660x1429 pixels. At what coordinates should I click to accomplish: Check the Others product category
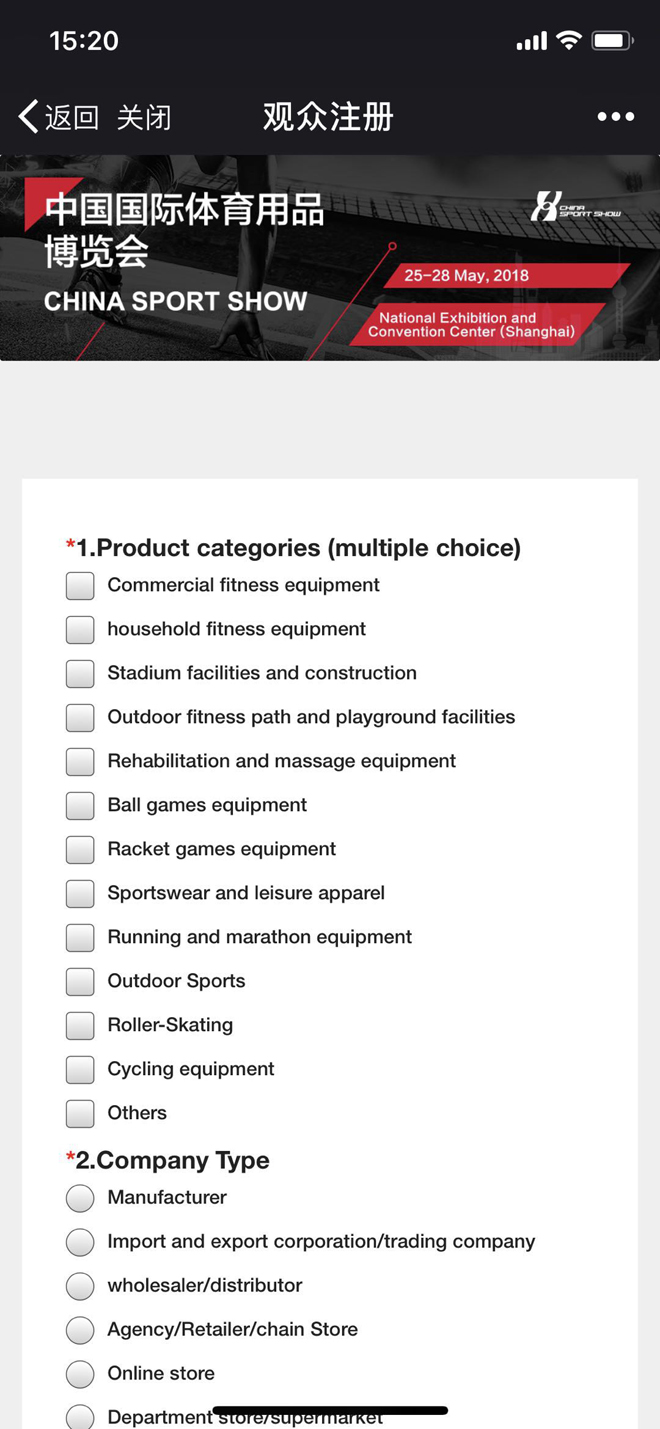80,1114
